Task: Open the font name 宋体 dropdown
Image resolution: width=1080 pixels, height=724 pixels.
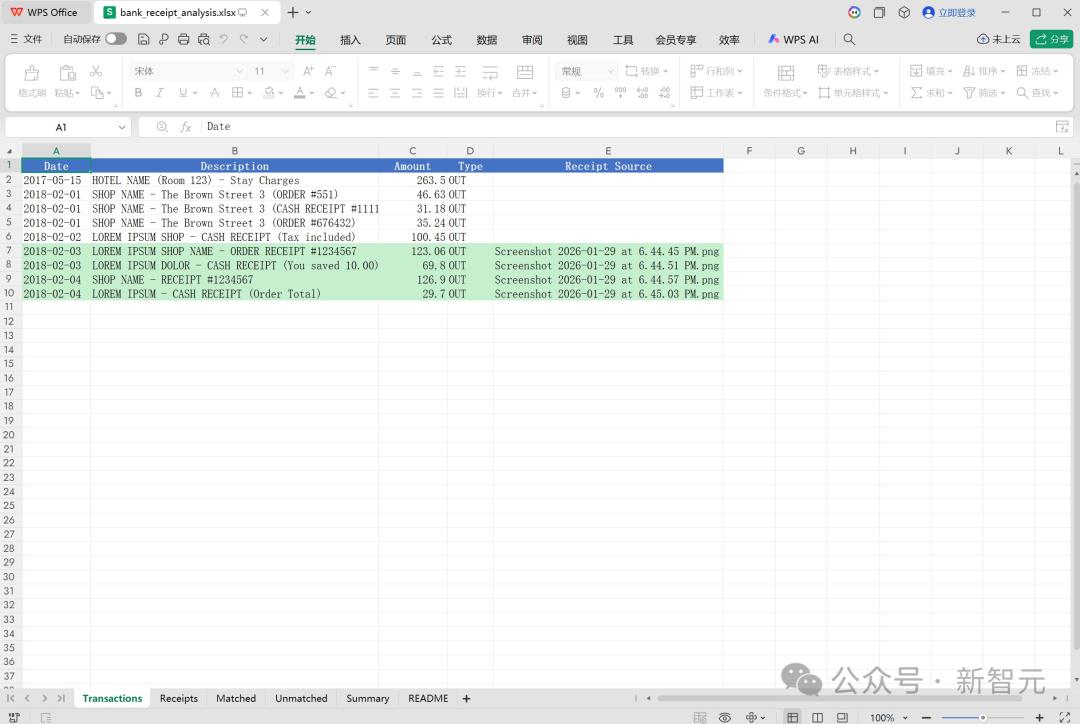Action: click(x=239, y=71)
